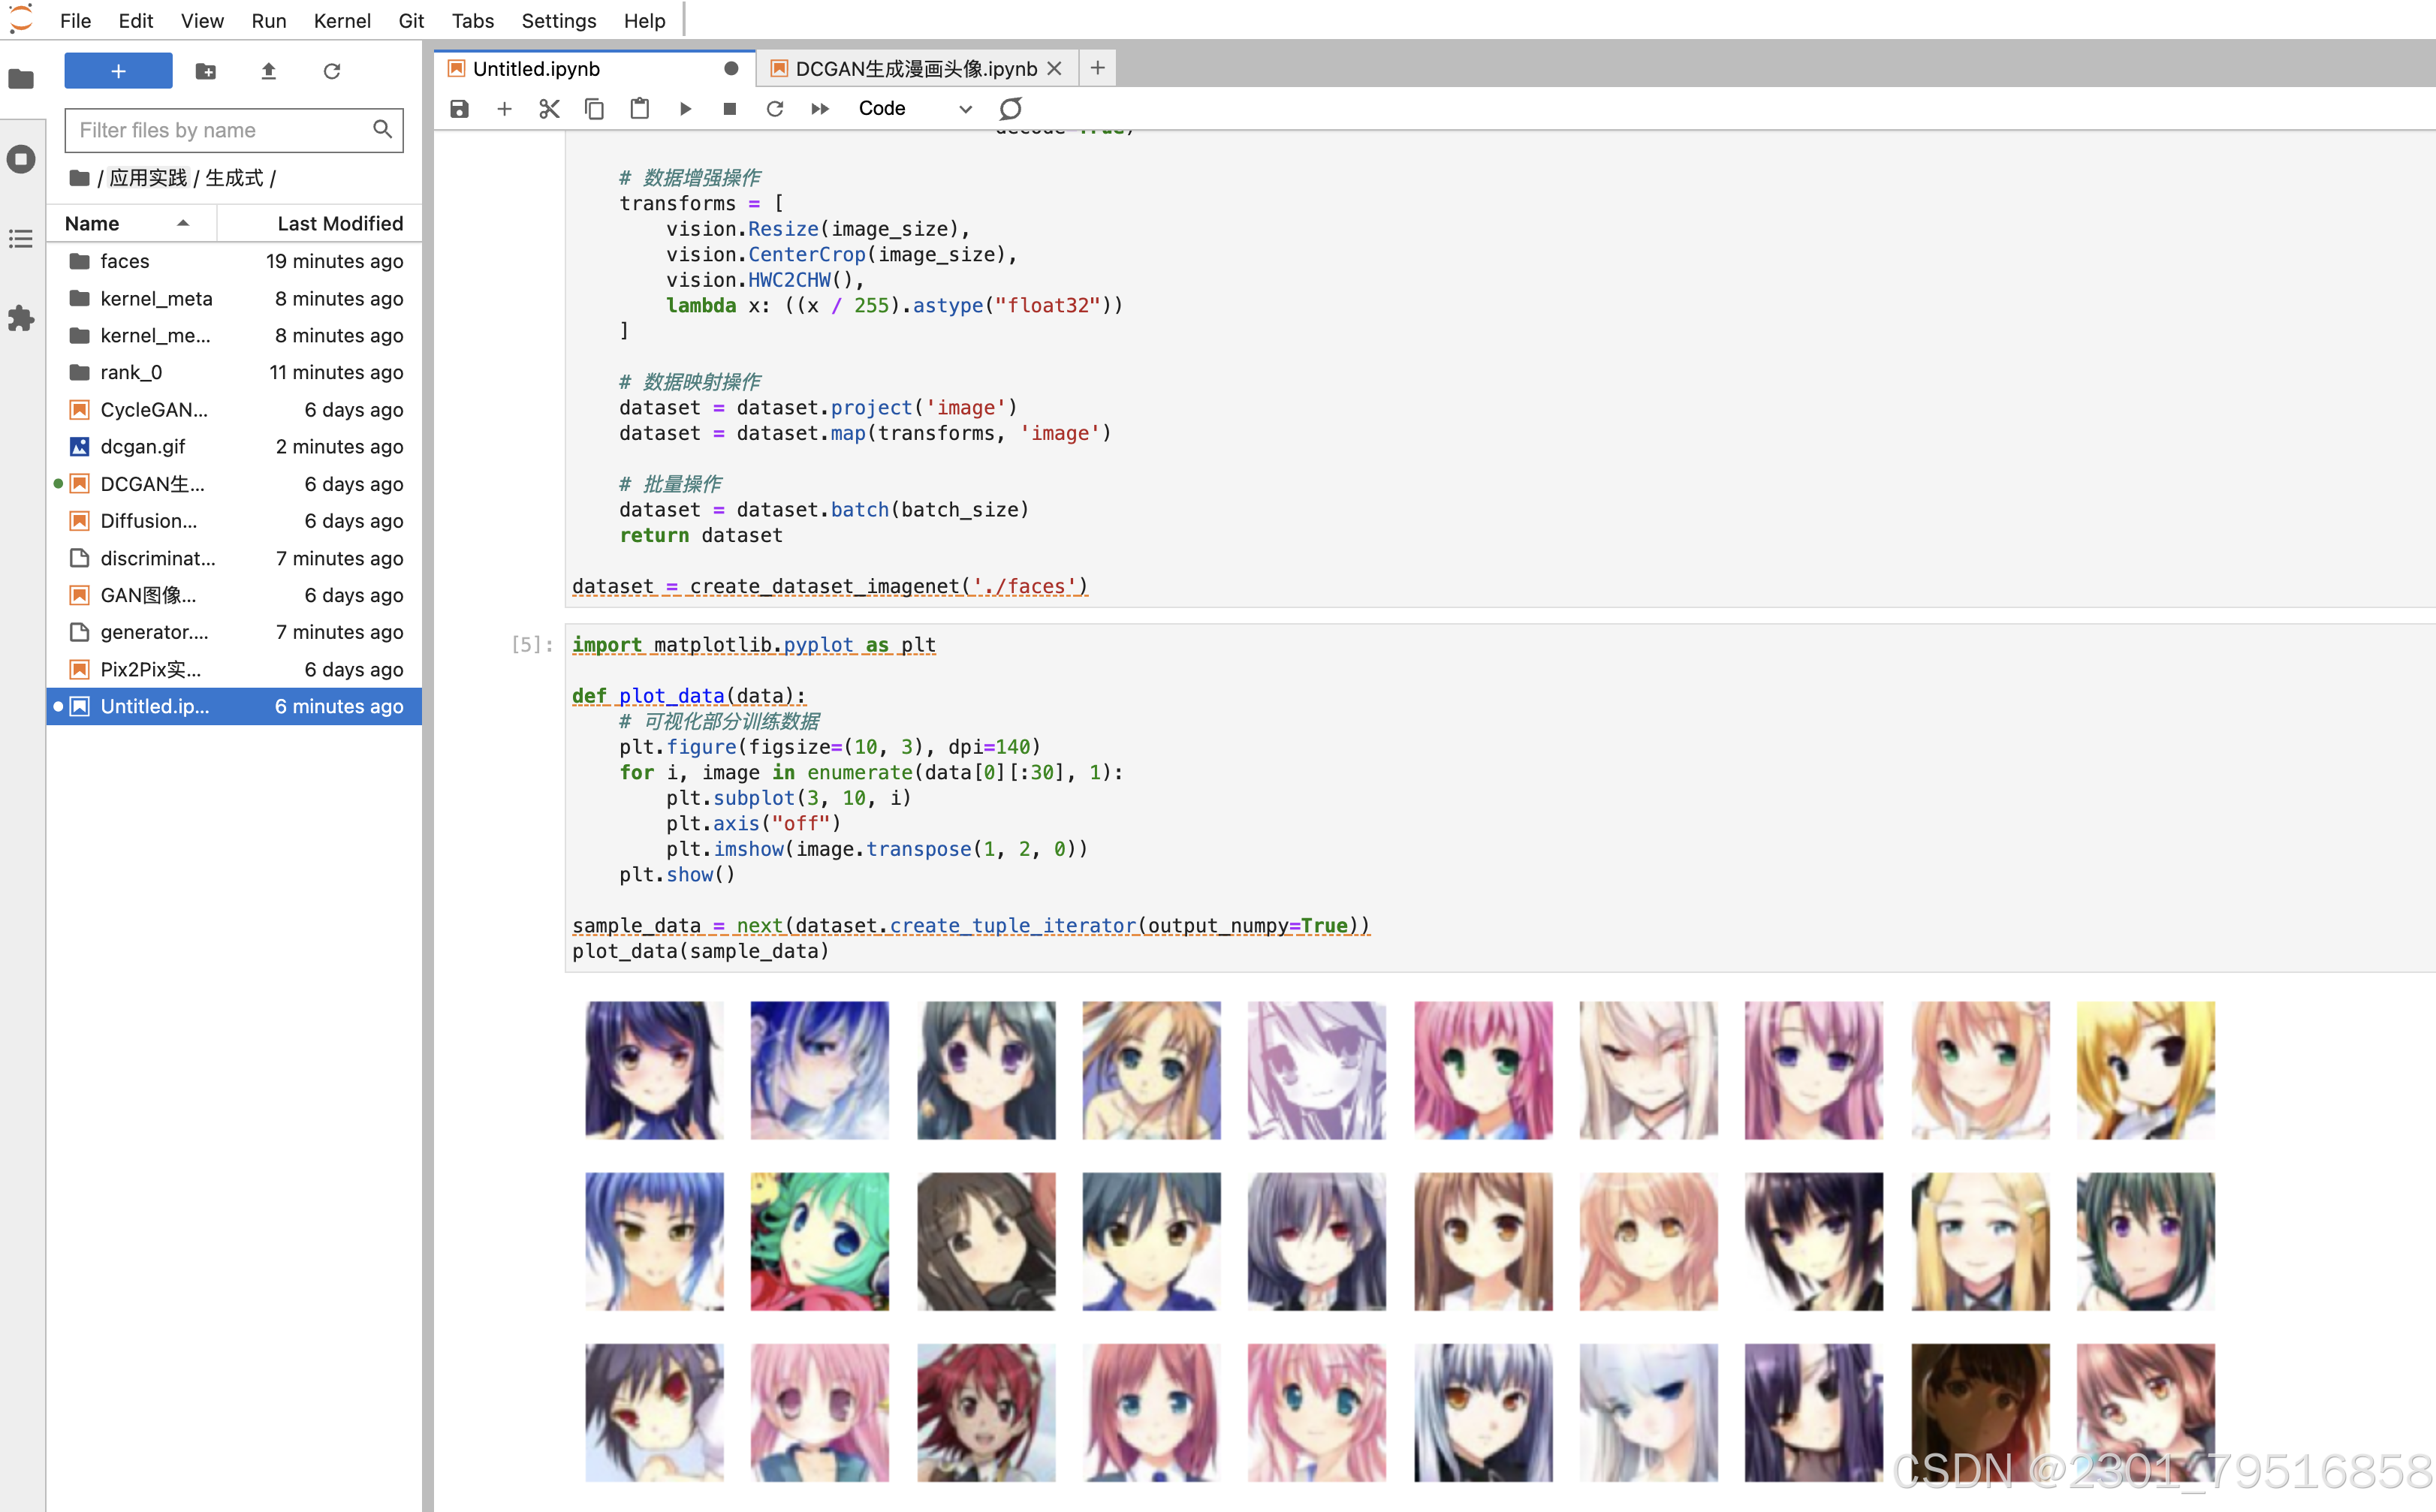
Task: Click the blue new launcher plus button
Action: [118, 71]
